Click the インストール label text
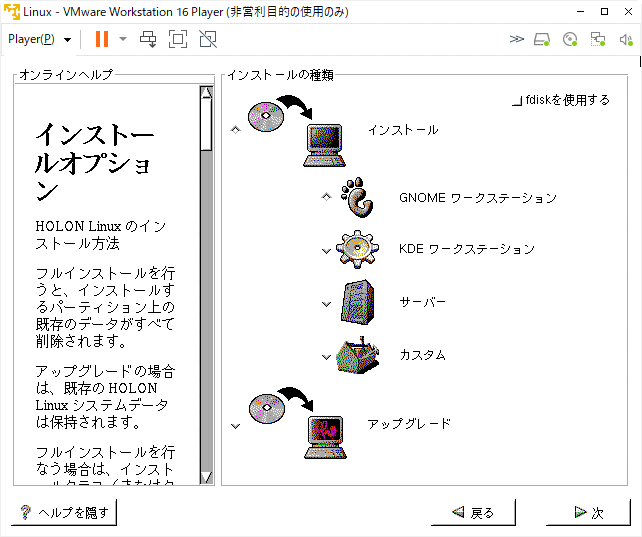Viewport: 642px width, 537px height. [x=403, y=130]
